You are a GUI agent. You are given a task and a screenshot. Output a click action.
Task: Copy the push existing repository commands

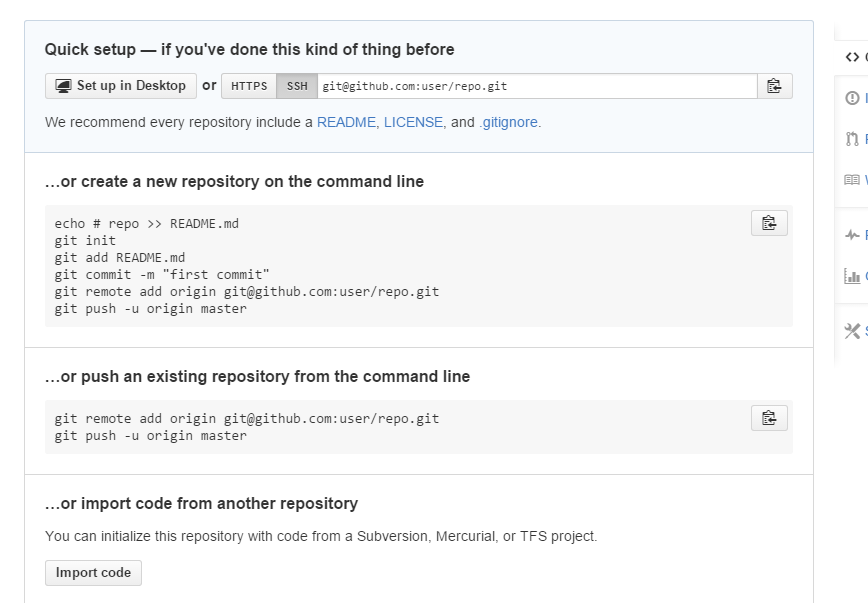pos(769,418)
